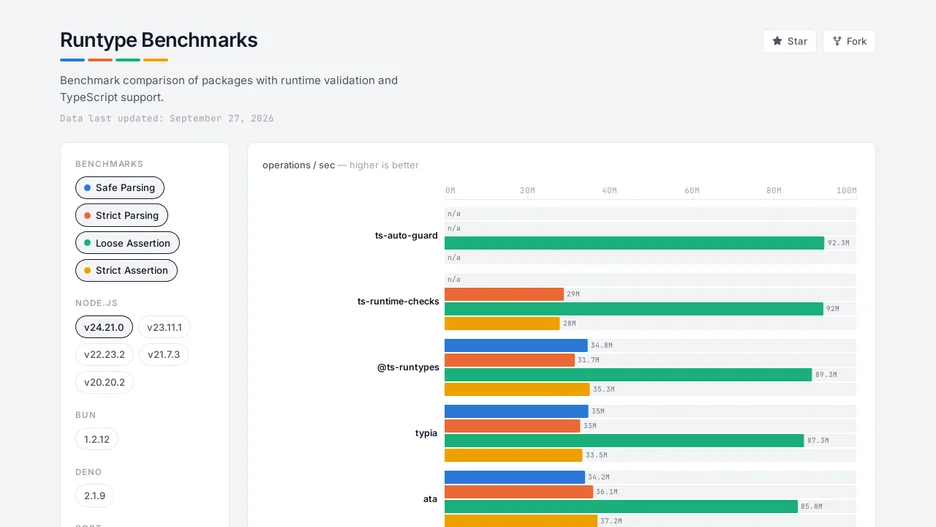Click the blue dot in Safe Parsing pill
The width and height of the screenshot is (936, 527).
(87, 187)
